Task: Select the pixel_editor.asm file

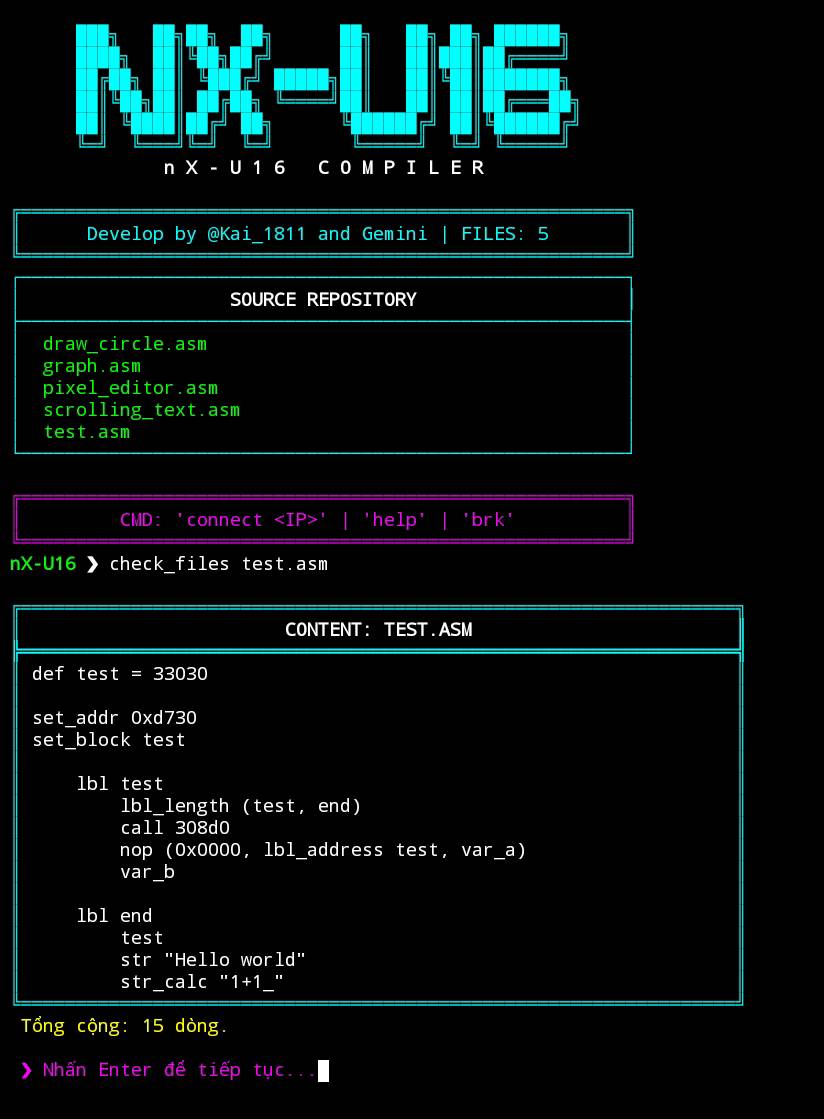Action: (x=130, y=388)
